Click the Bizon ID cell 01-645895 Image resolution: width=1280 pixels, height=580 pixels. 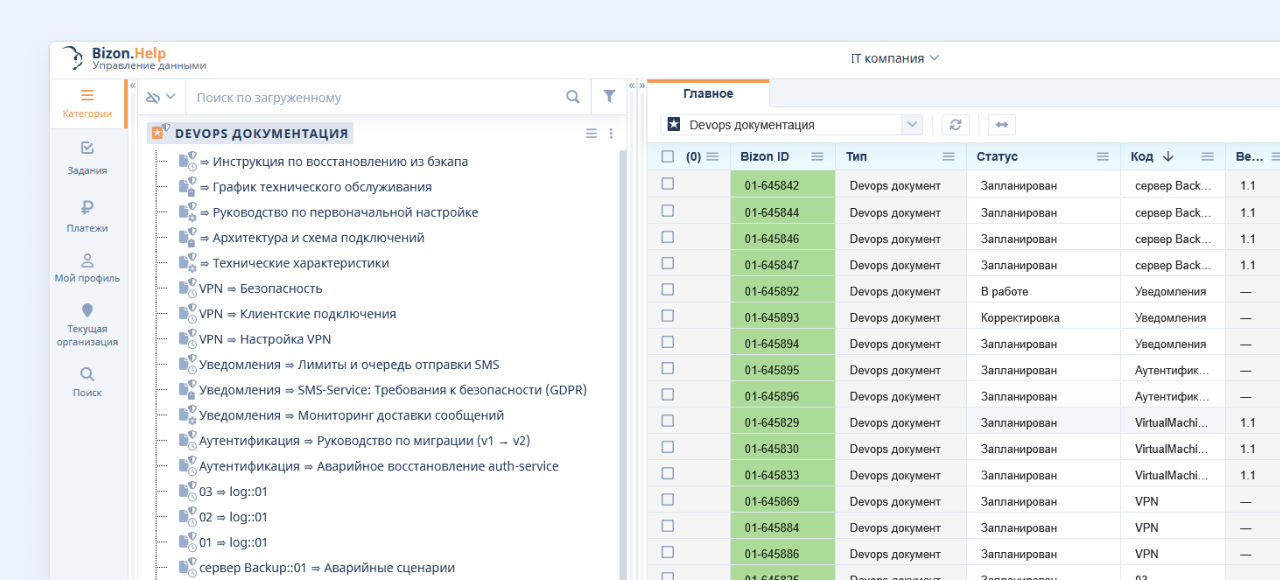(783, 370)
